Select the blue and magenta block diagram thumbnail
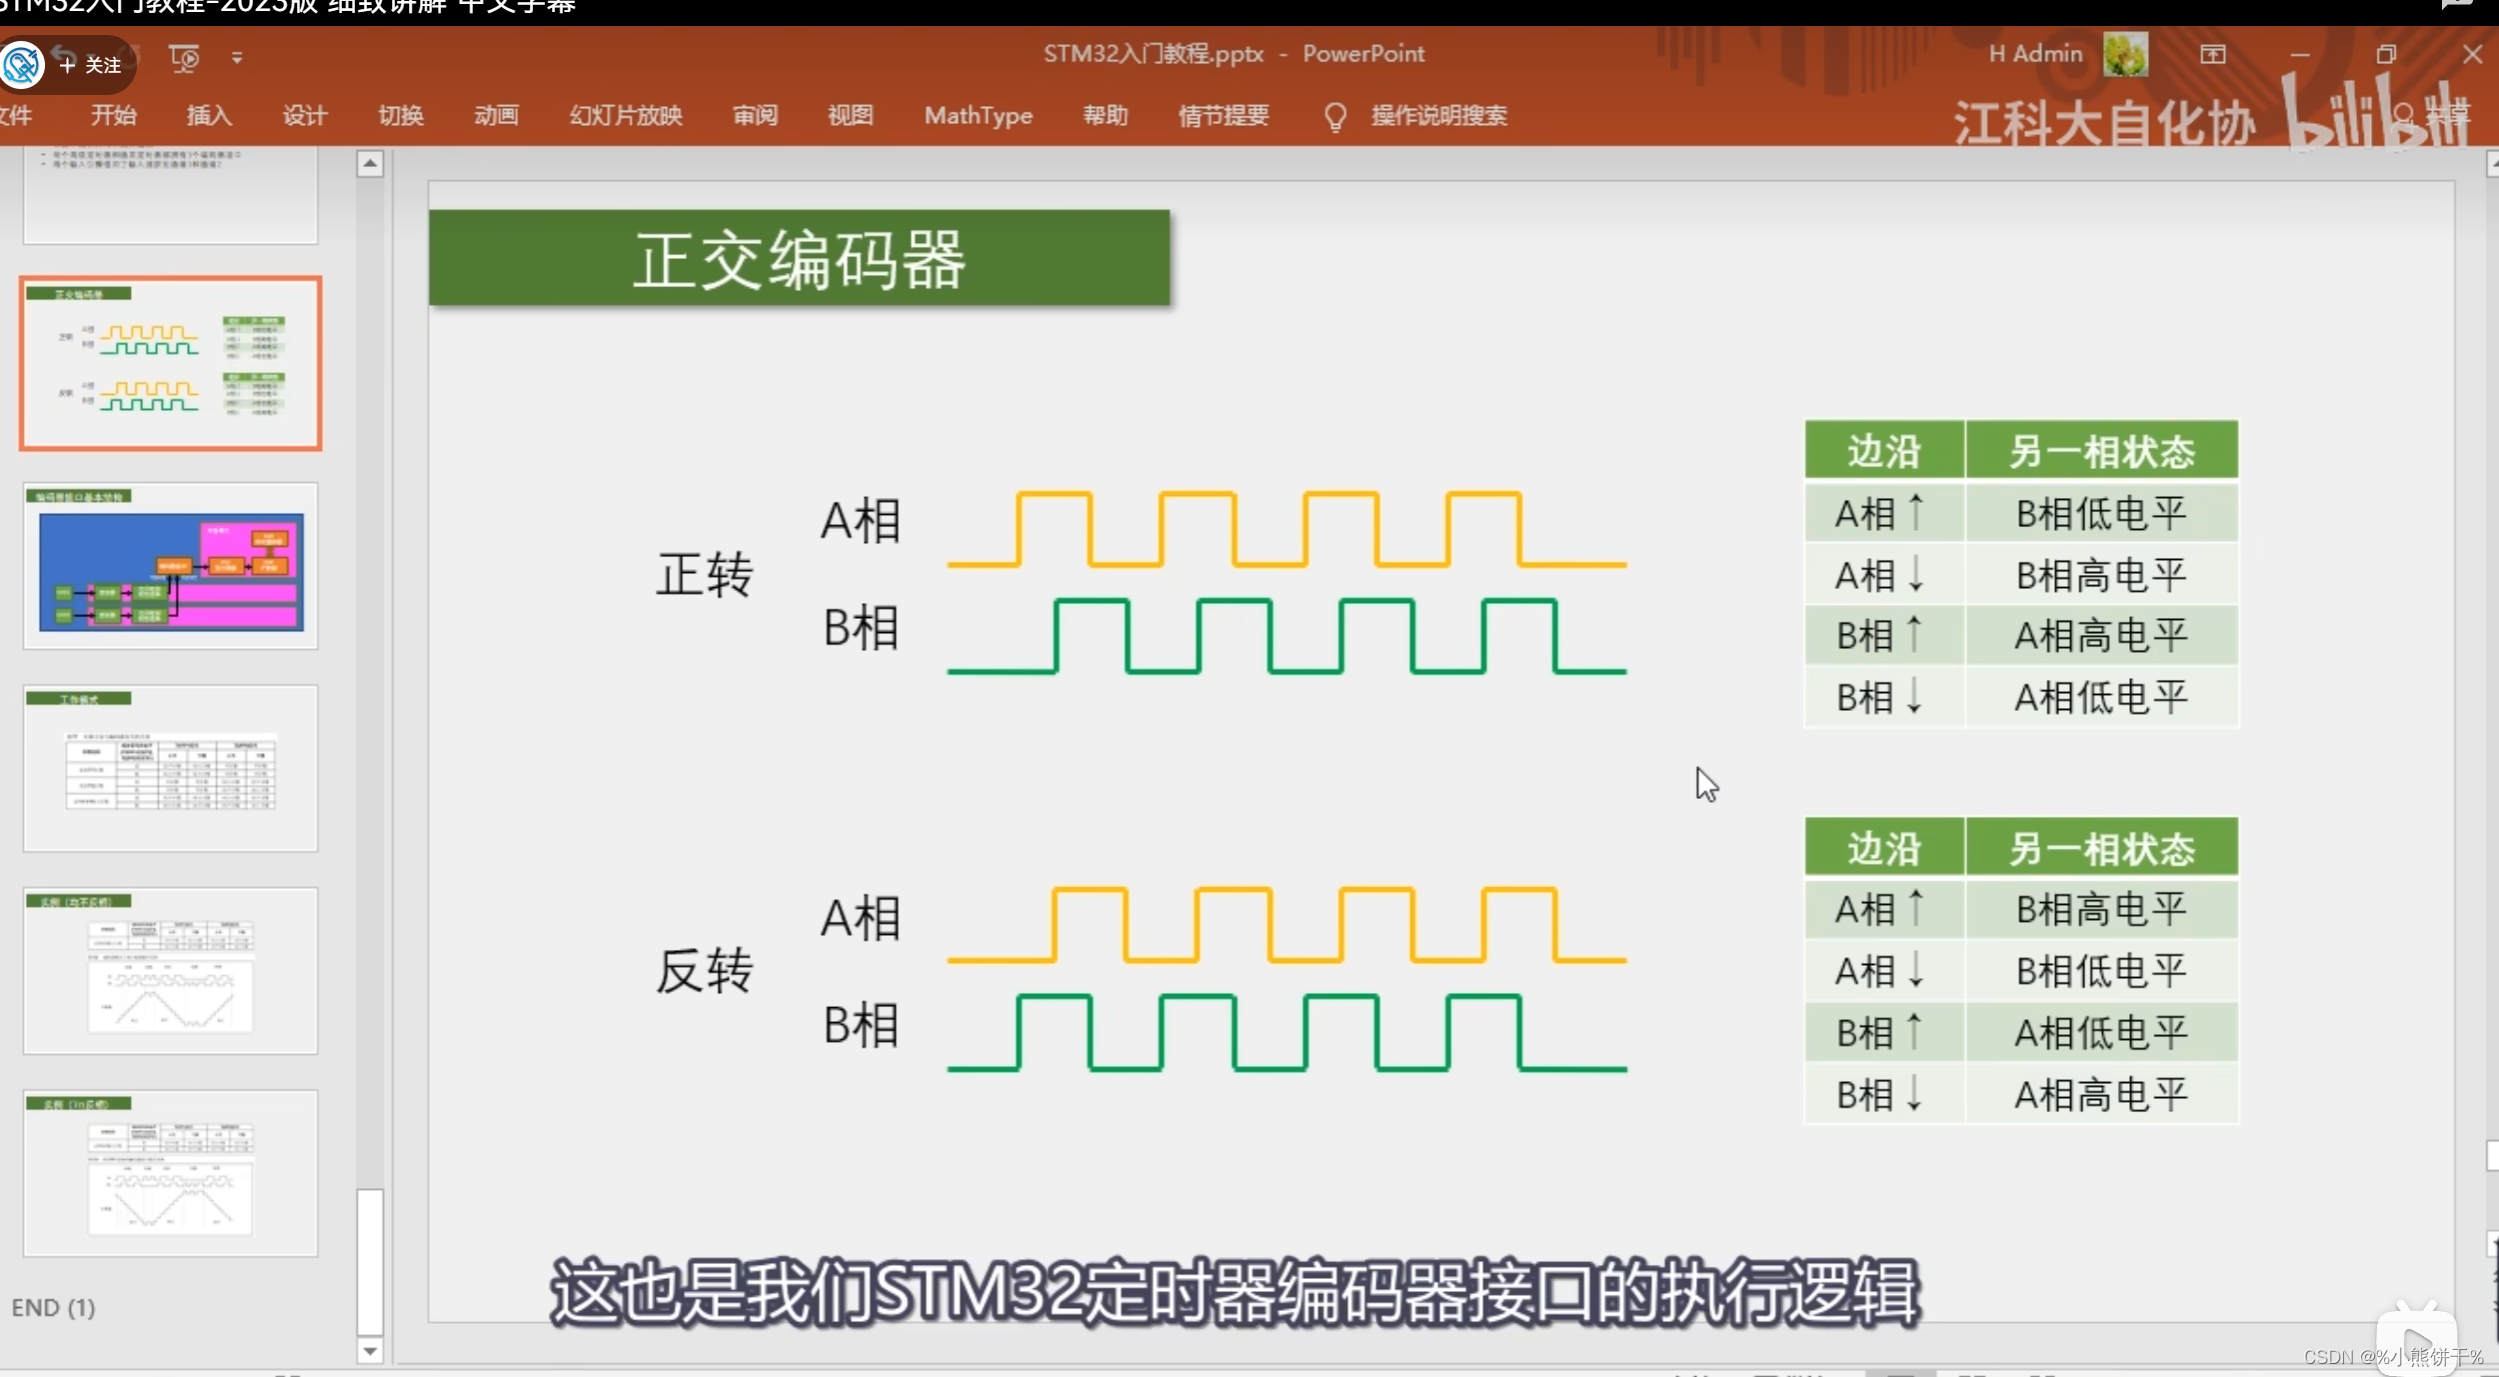Image resolution: width=2499 pixels, height=1377 pixels. [x=171, y=567]
